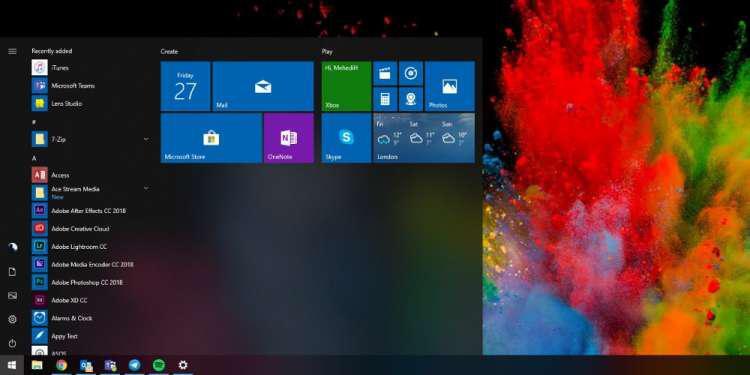Click the letter A section header
The height and width of the screenshot is (375, 750).
tap(34, 158)
